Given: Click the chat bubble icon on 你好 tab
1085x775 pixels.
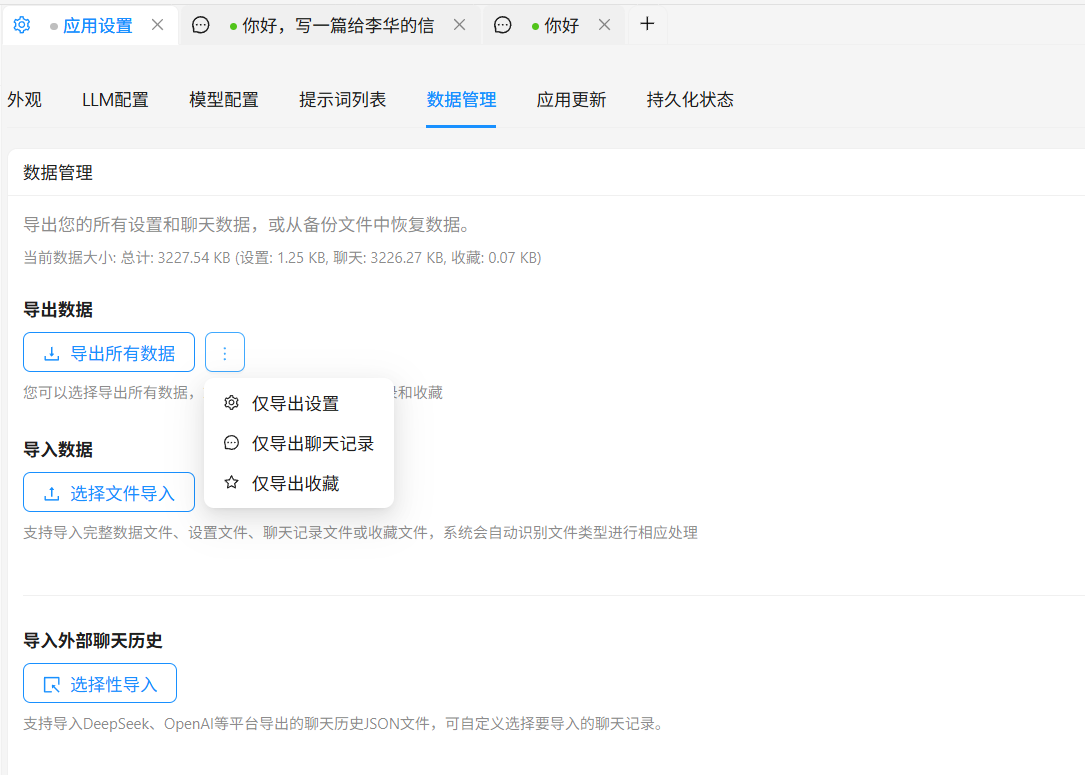Looking at the screenshot, I should 503,25.
